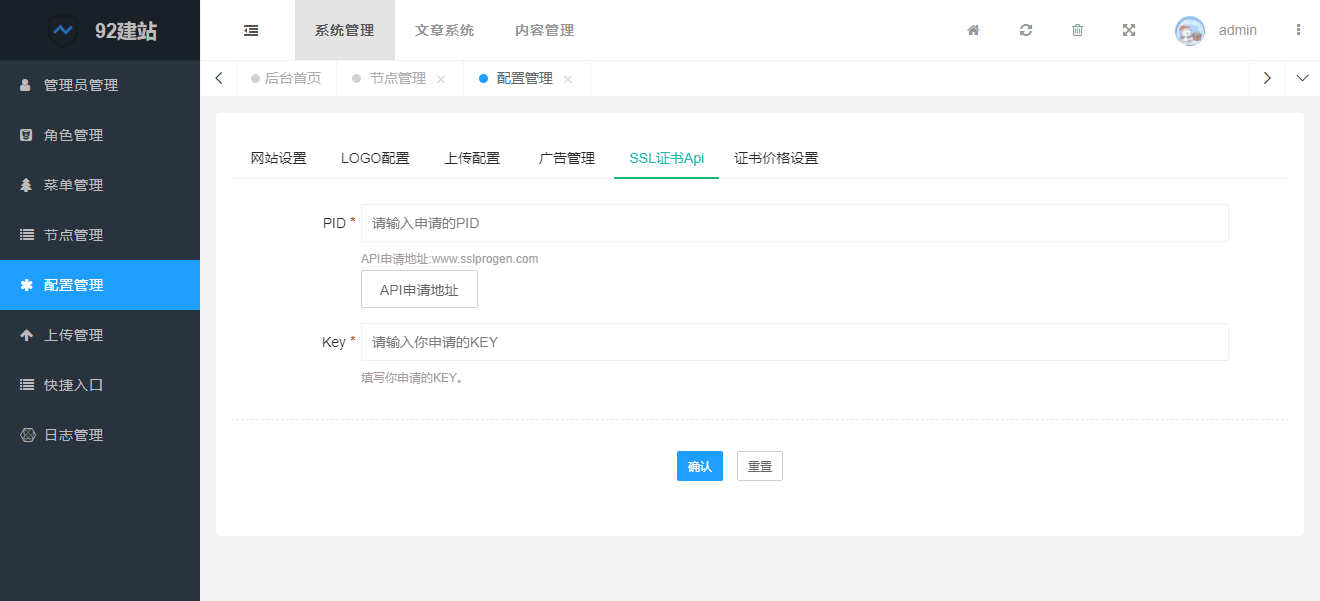Image resolution: width=1320 pixels, height=601 pixels.
Task: Toggle fullscreen with the expand icon
Action: pyautogui.click(x=1129, y=30)
